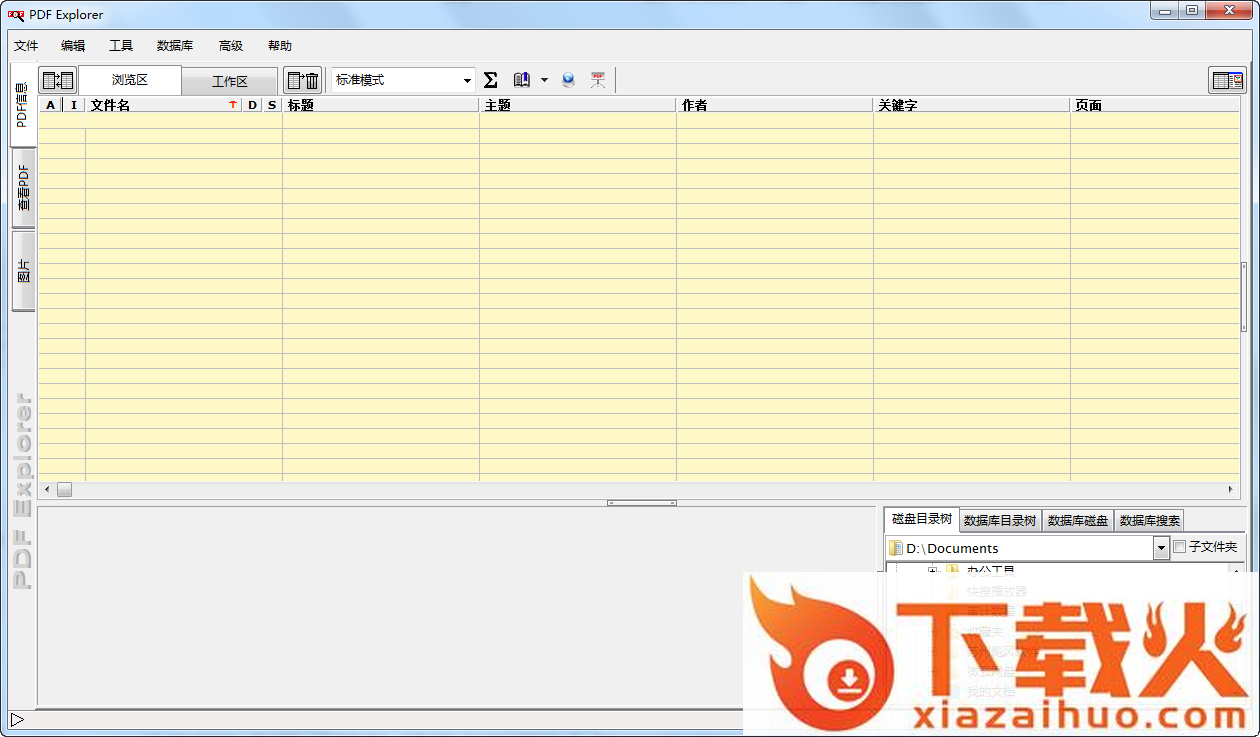Toggle the 子文件夹 checkbox

coord(1180,547)
